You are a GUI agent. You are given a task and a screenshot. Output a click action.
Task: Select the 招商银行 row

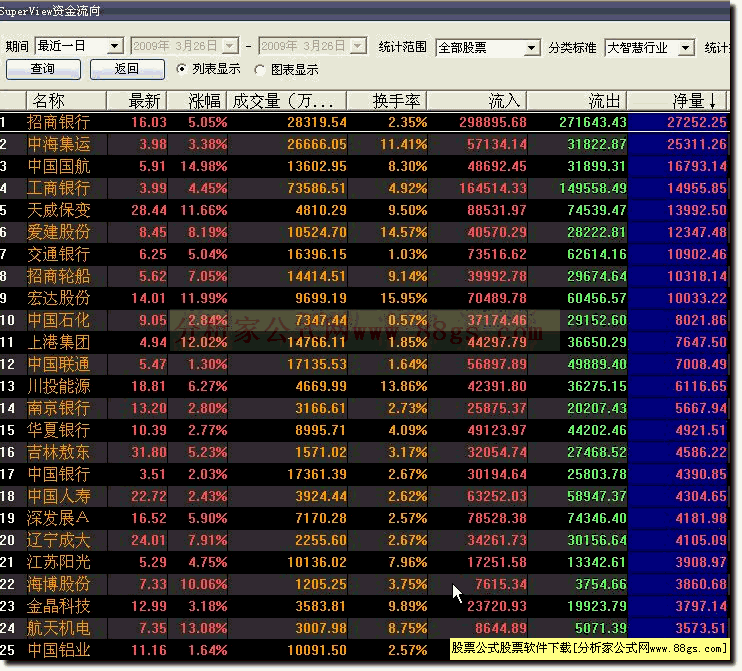pos(364,122)
